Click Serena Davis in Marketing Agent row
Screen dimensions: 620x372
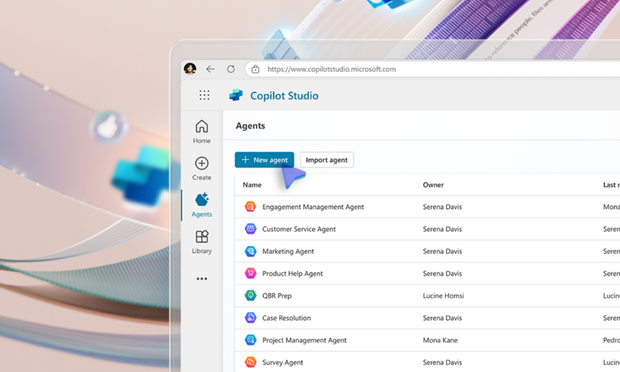point(442,251)
